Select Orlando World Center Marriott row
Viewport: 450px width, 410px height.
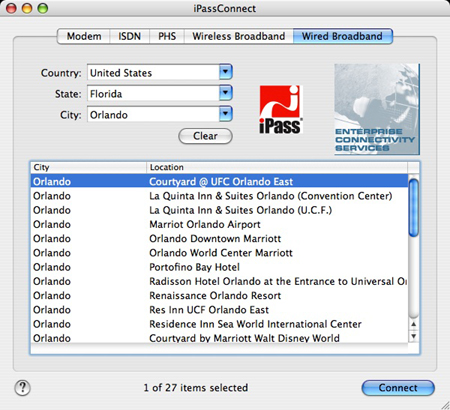[x=219, y=253]
